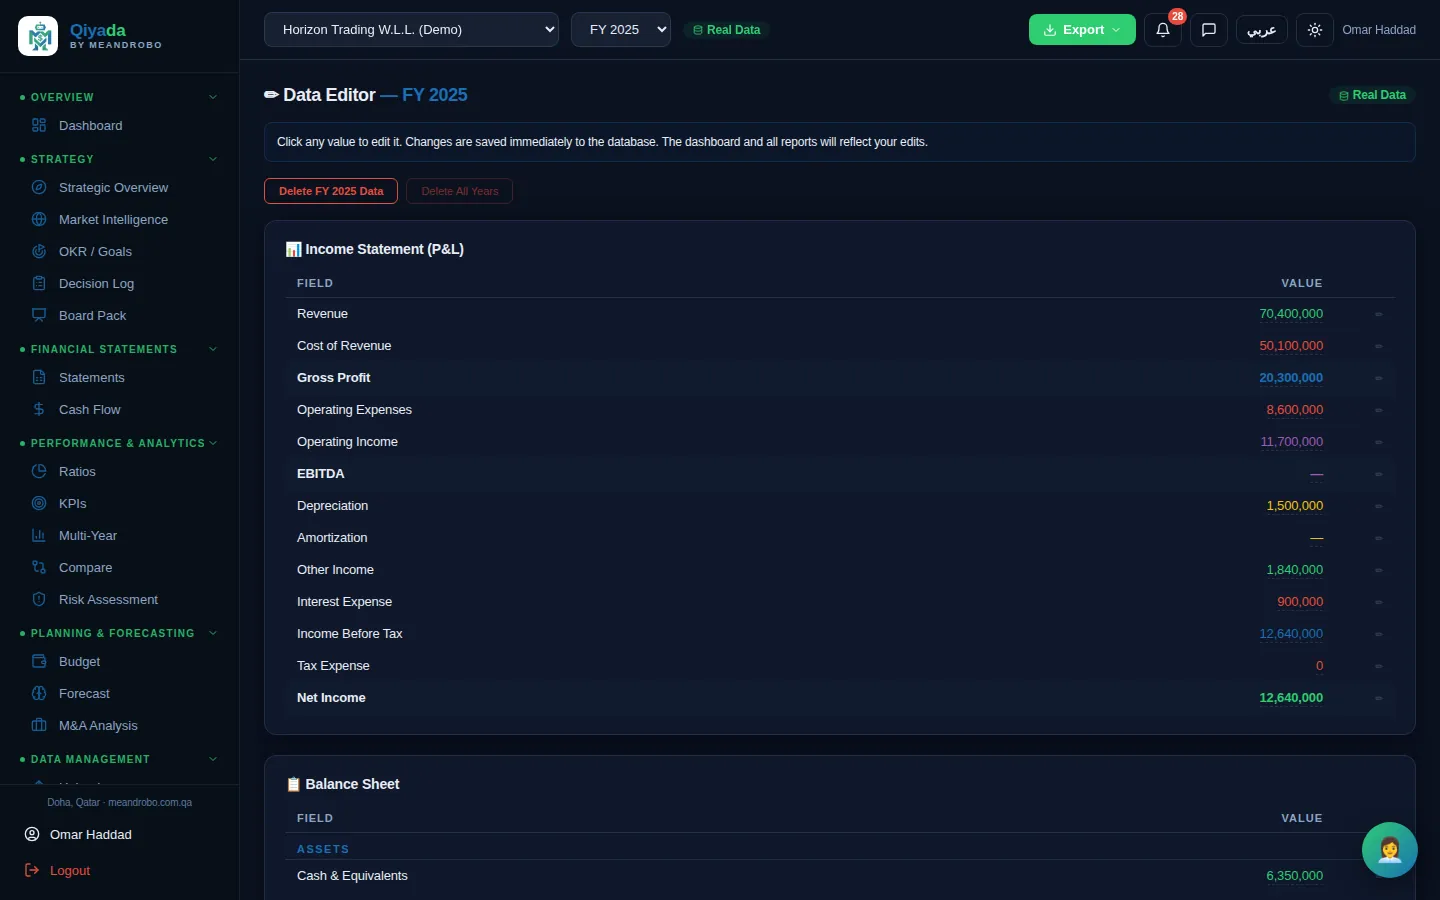Edit the Other Income value 1,840,000
This screenshot has height=900, width=1440.
(1294, 570)
